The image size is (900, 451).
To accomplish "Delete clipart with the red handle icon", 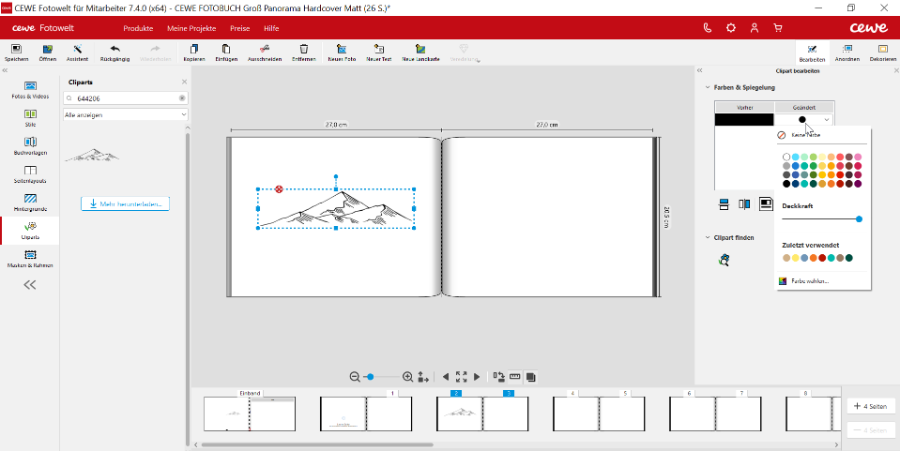I will [x=279, y=189].
